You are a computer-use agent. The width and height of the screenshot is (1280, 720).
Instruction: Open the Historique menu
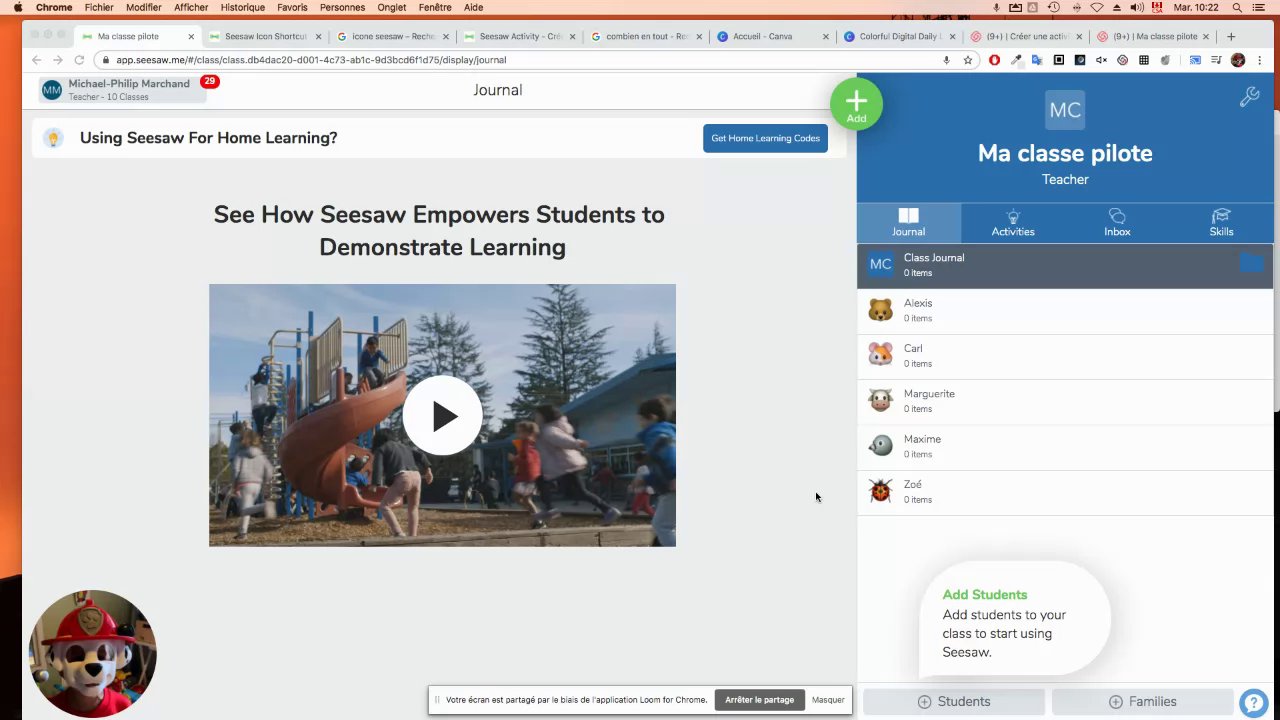243,7
